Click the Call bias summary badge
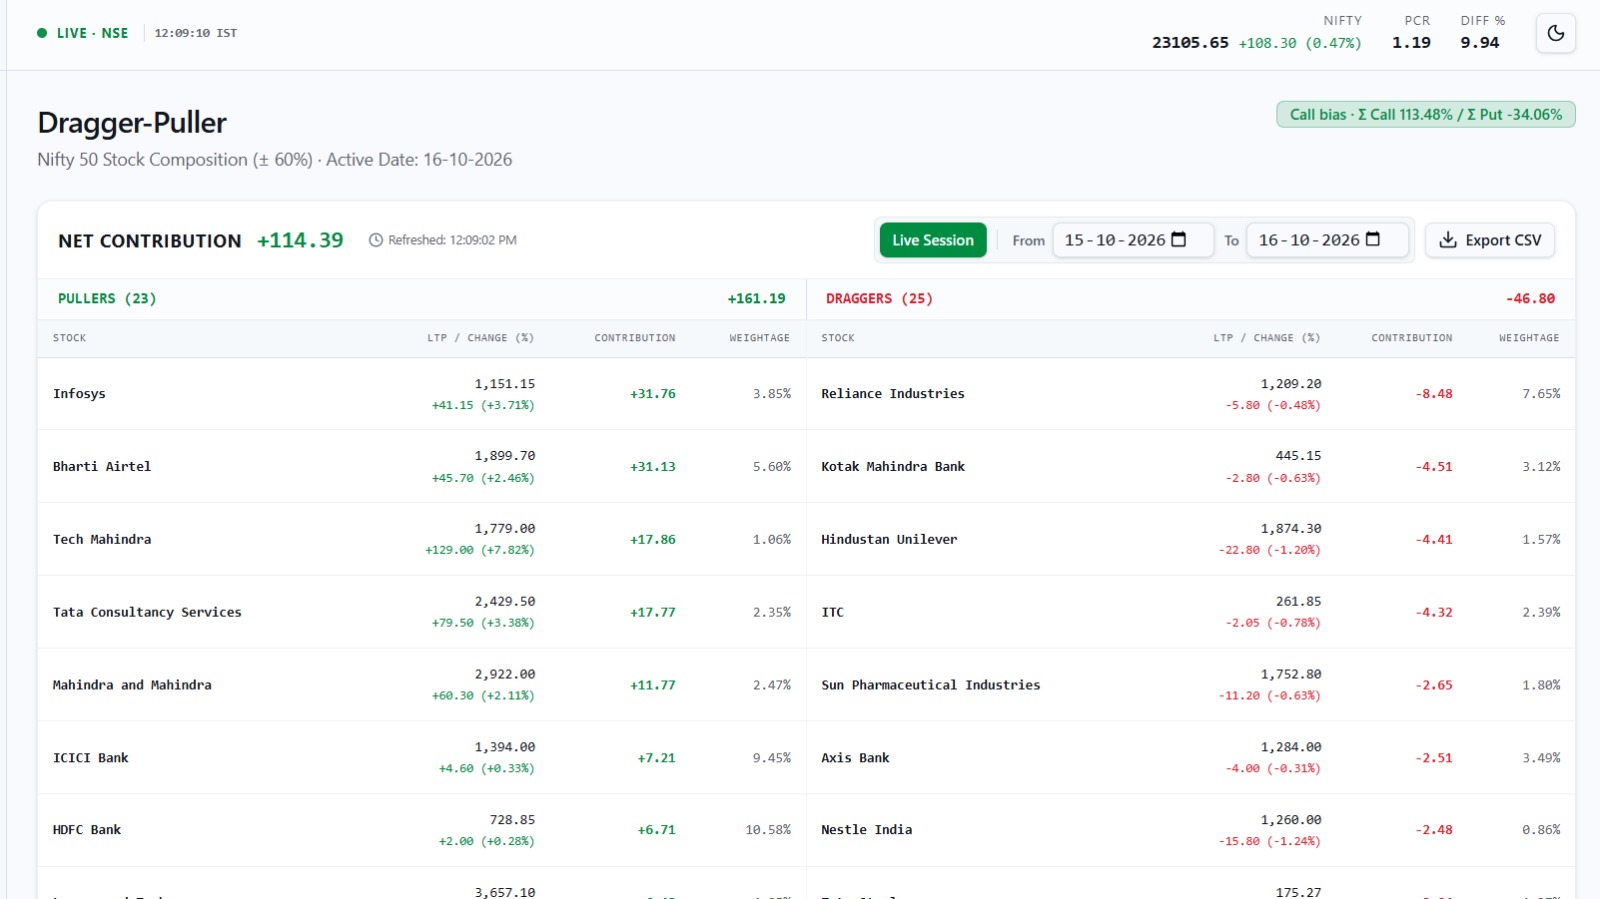This screenshot has height=899, width=1600. (x=1426, y=115)
